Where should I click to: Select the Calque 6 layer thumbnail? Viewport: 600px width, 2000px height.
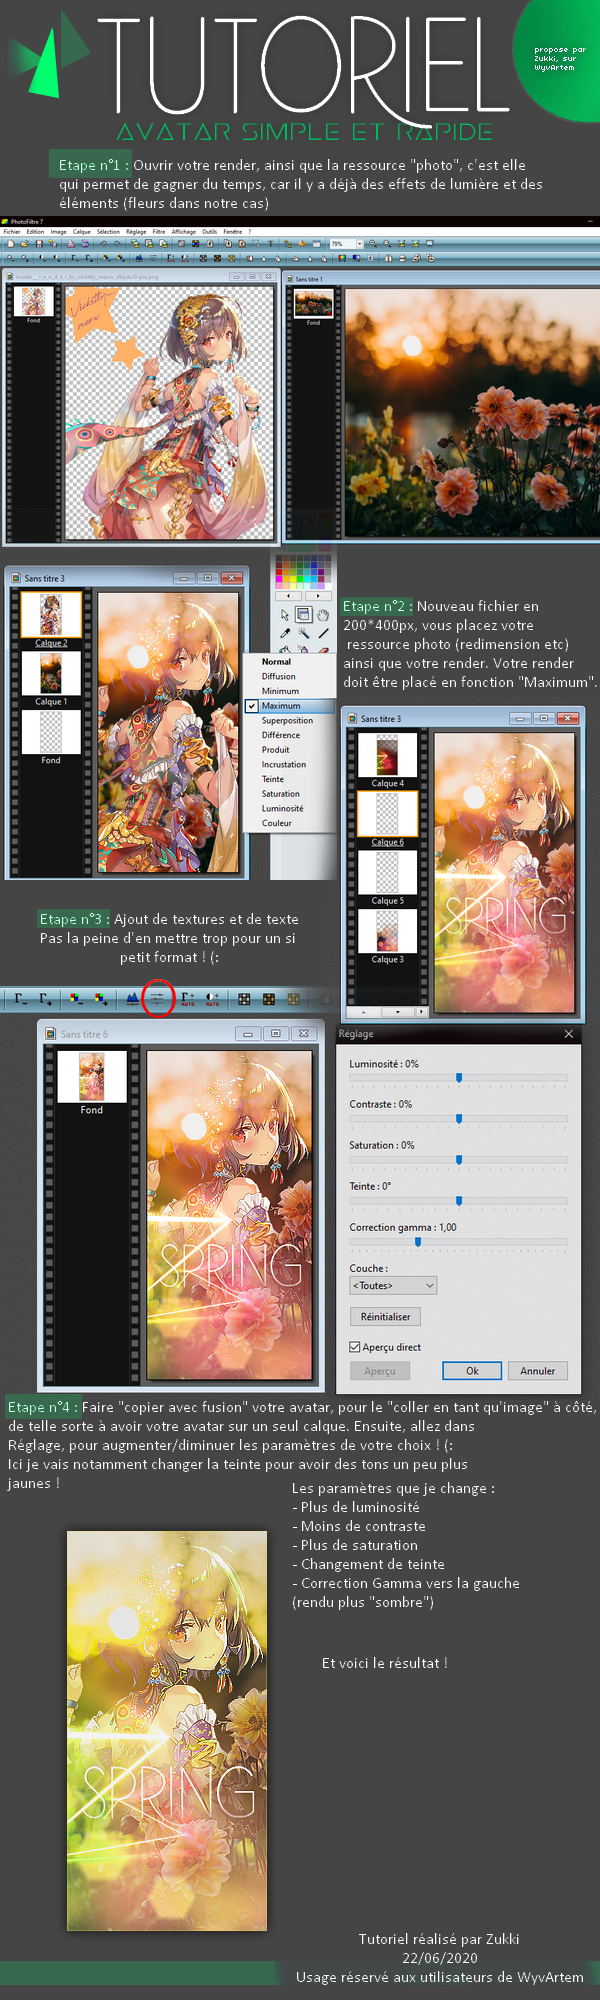coord(387,814)
